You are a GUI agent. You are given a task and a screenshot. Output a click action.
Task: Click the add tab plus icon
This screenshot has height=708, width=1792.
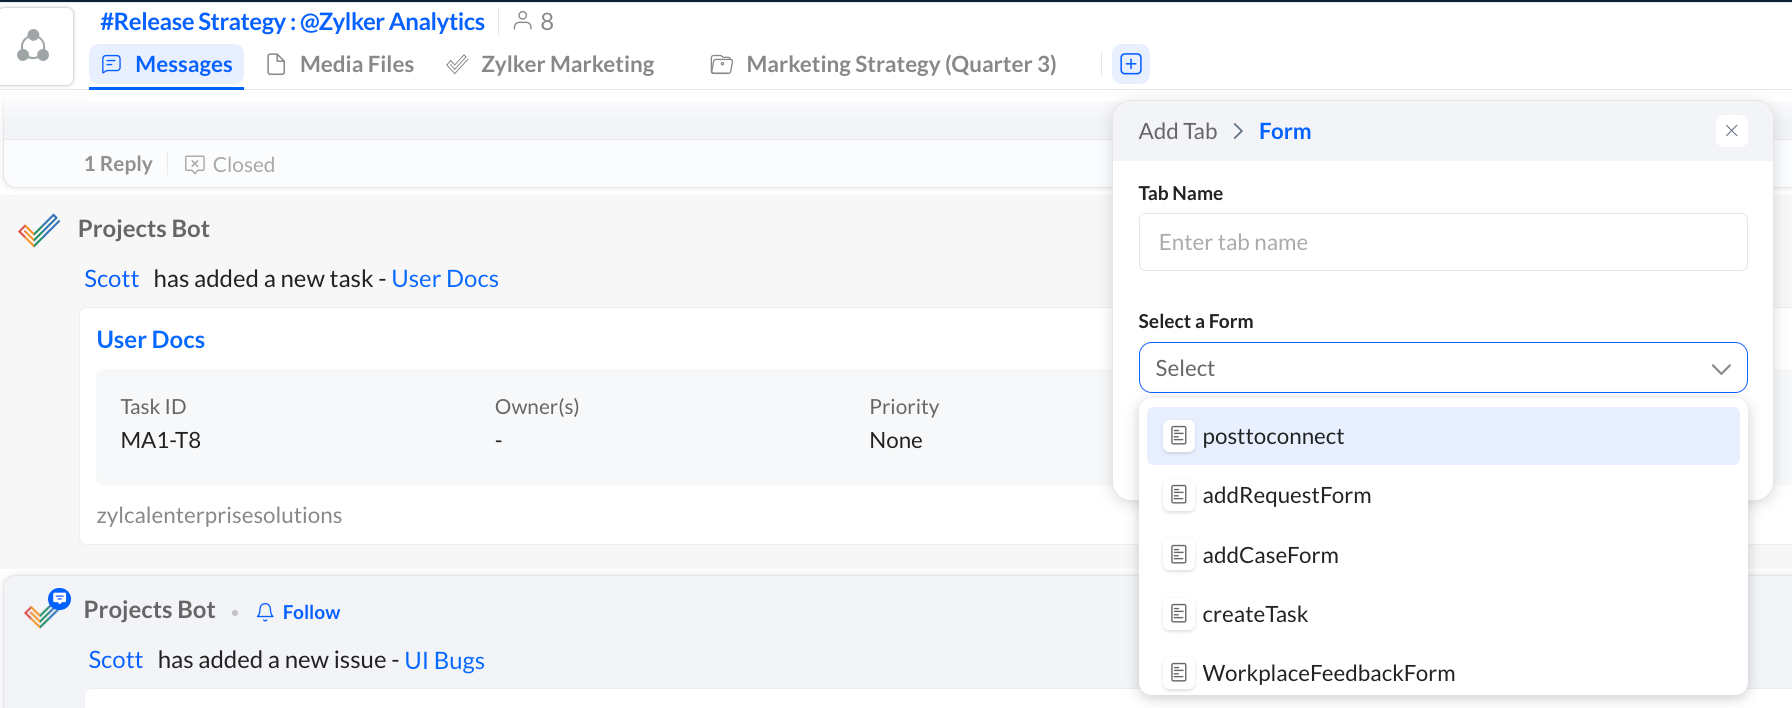(1131, 64)
